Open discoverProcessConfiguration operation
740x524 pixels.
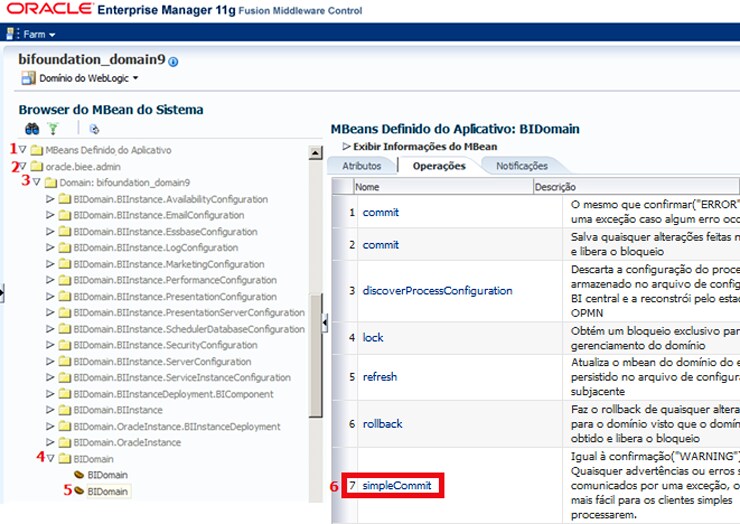(437, 291)
